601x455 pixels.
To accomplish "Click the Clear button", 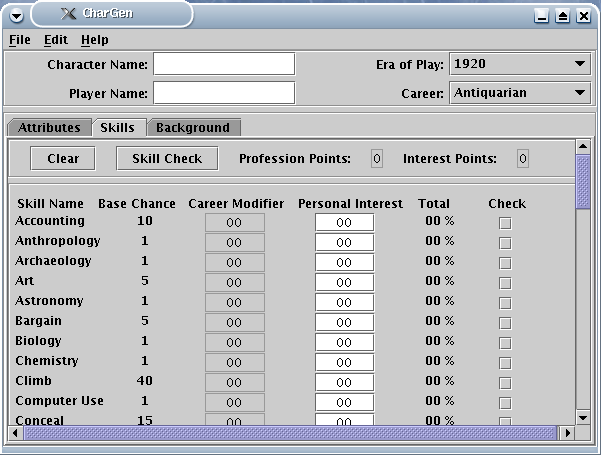I will [63, 158].
